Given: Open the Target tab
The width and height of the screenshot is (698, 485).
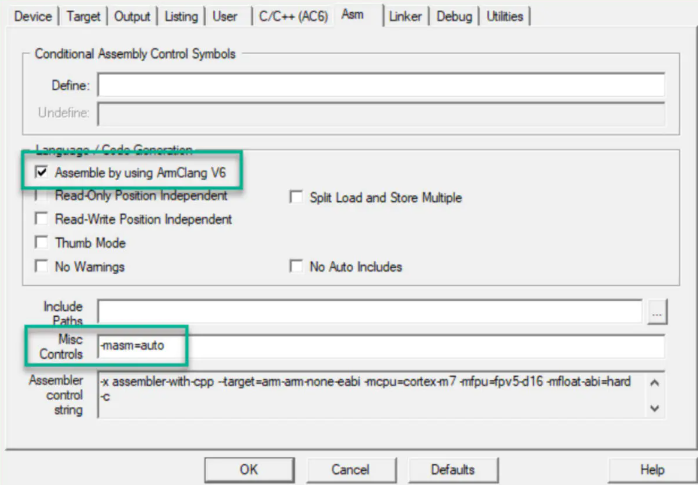Looking at the screenshot, I should pyautogui.click(x=84, y=16).
